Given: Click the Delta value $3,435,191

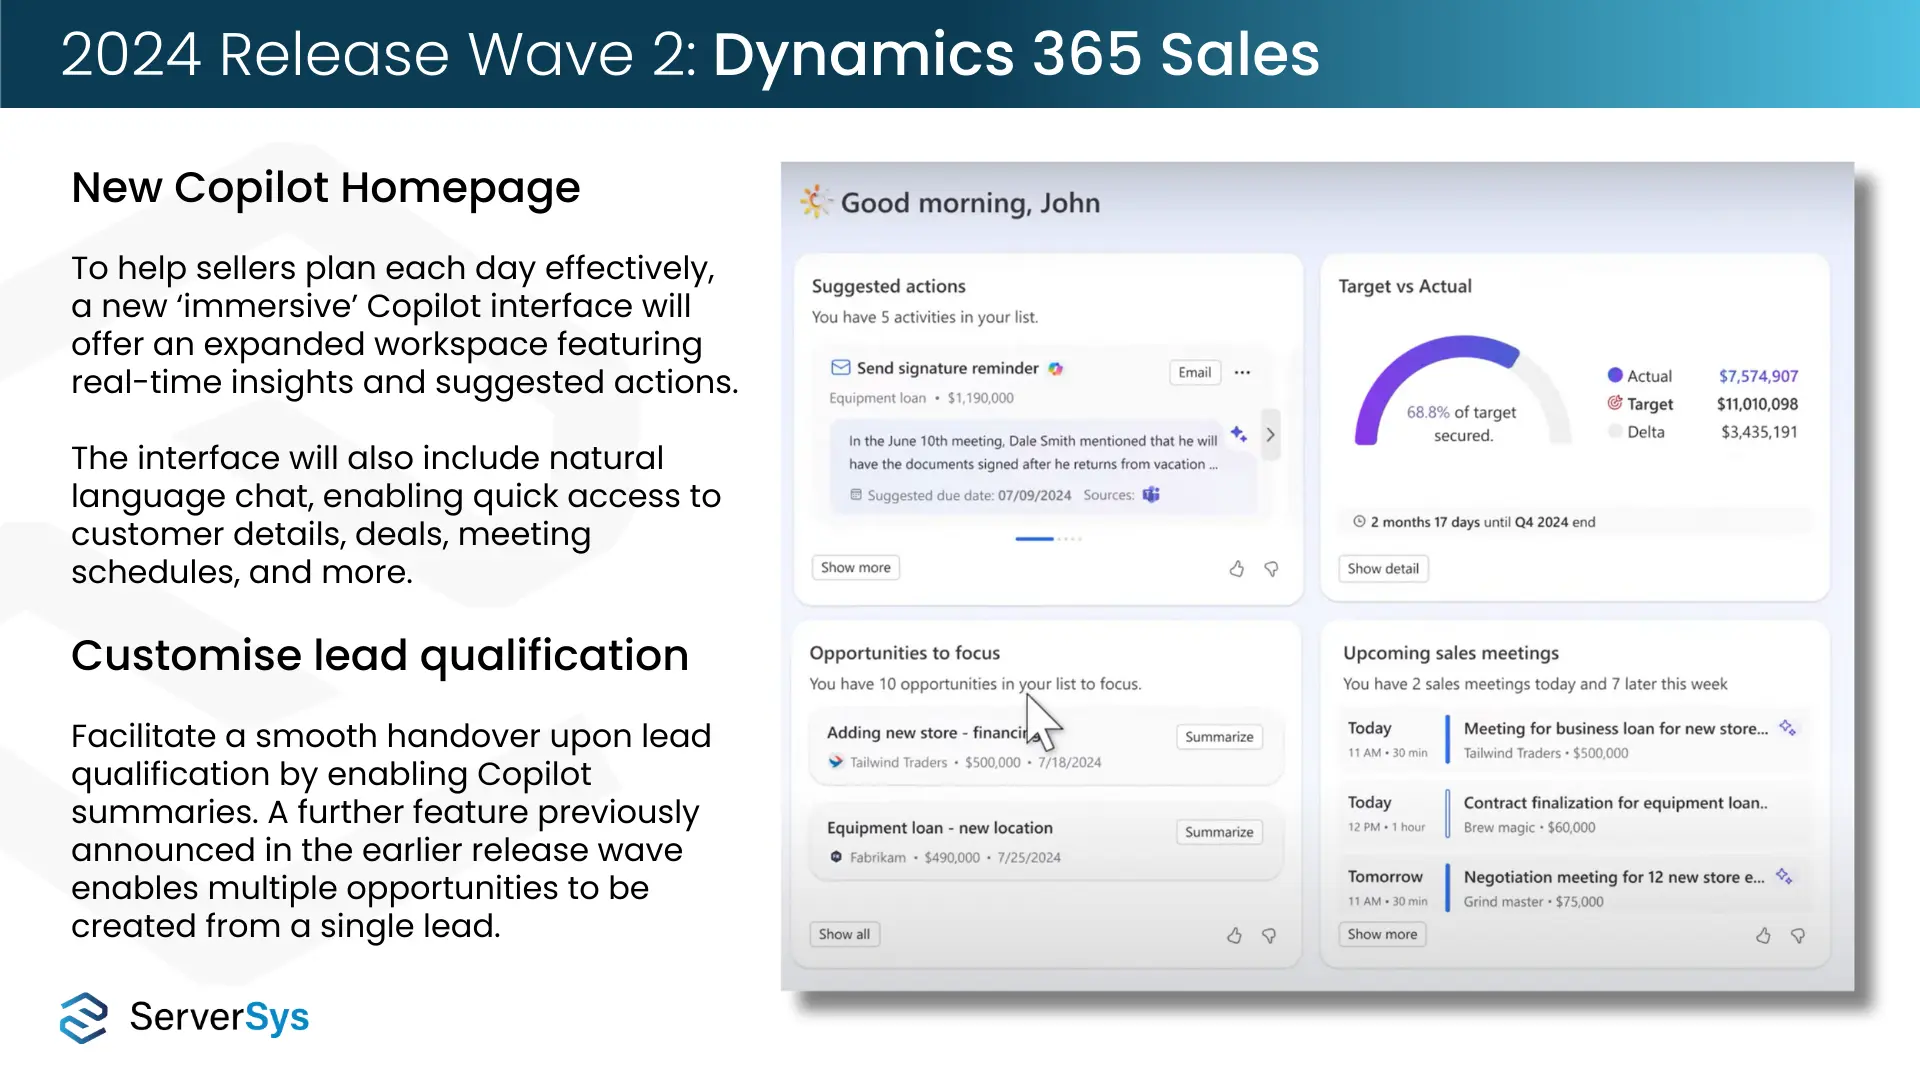Looking at the screenshot, I should click(x=1759, y=432).
